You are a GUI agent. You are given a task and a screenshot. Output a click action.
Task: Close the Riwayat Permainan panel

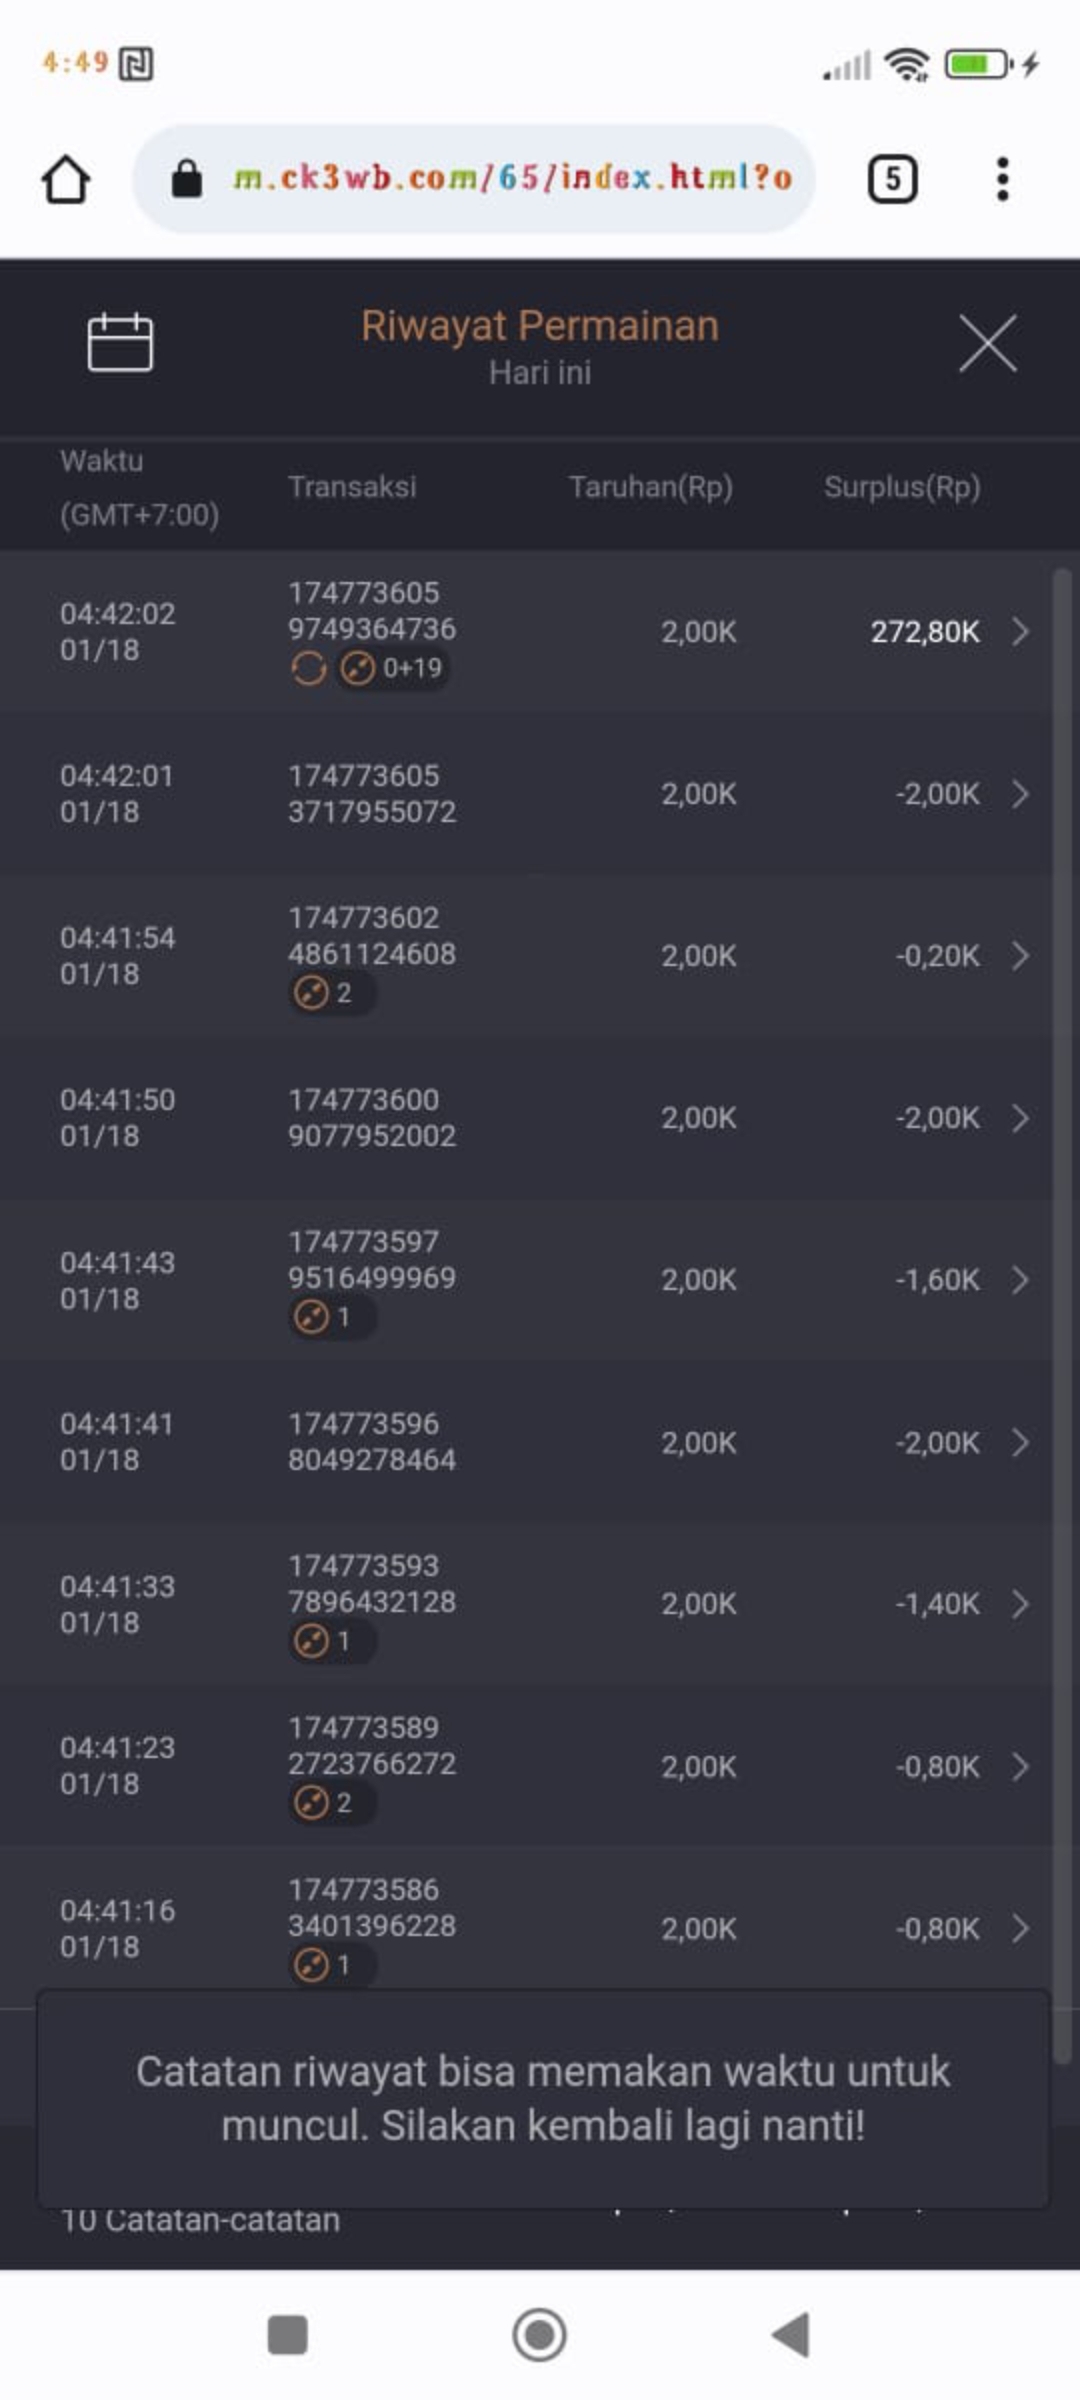tap(987, 343)
